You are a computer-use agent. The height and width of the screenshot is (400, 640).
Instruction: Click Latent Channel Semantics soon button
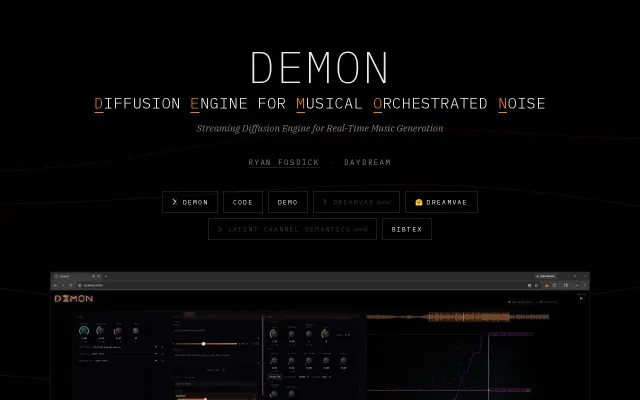pos(292,229)
